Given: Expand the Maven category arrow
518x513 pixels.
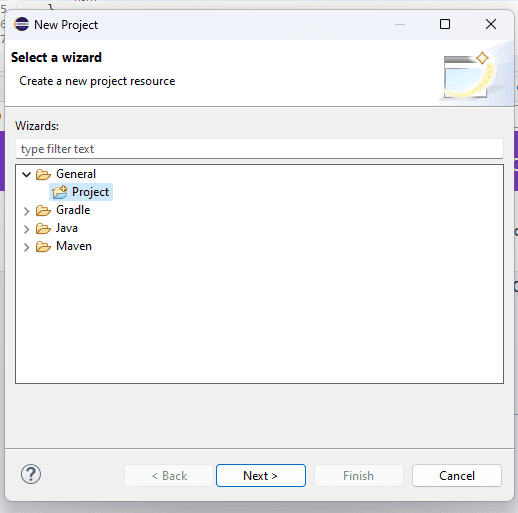Looking at the screenshot, I should pyautogui.click(x=27, y=247).
